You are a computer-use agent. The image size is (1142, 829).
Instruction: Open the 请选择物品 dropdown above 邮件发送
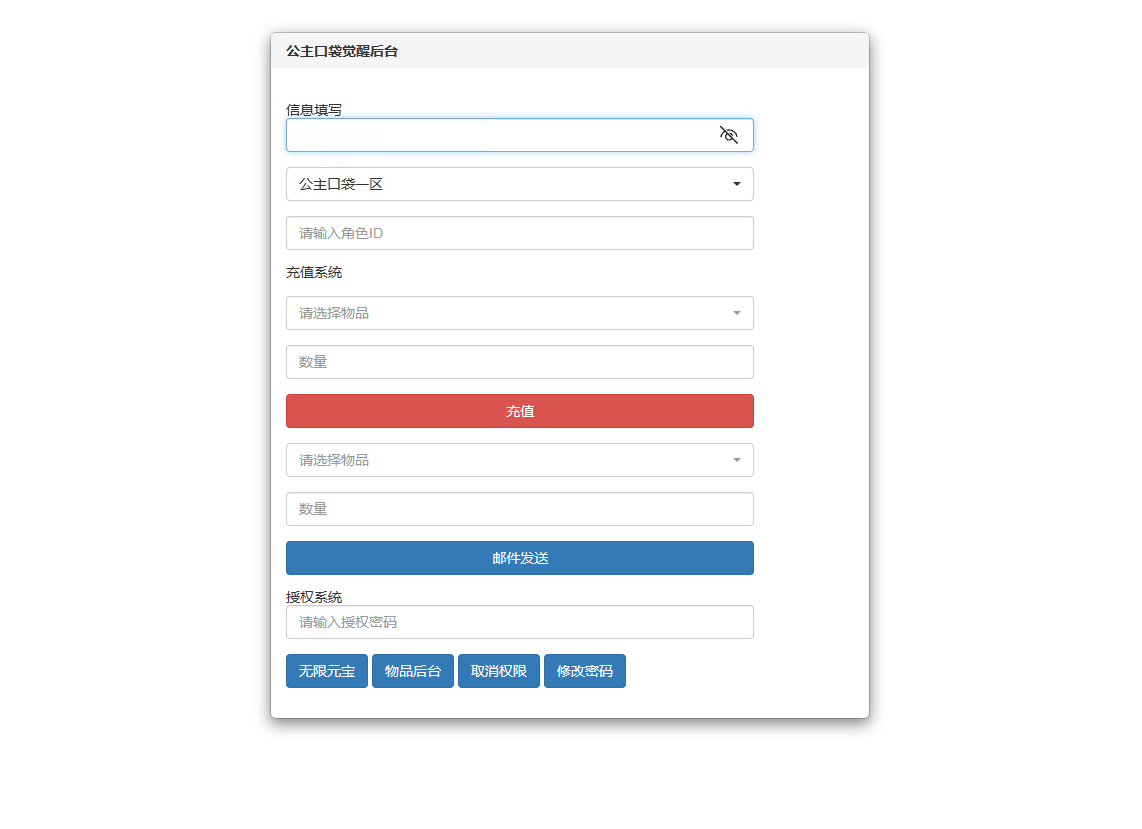[519, 460]
